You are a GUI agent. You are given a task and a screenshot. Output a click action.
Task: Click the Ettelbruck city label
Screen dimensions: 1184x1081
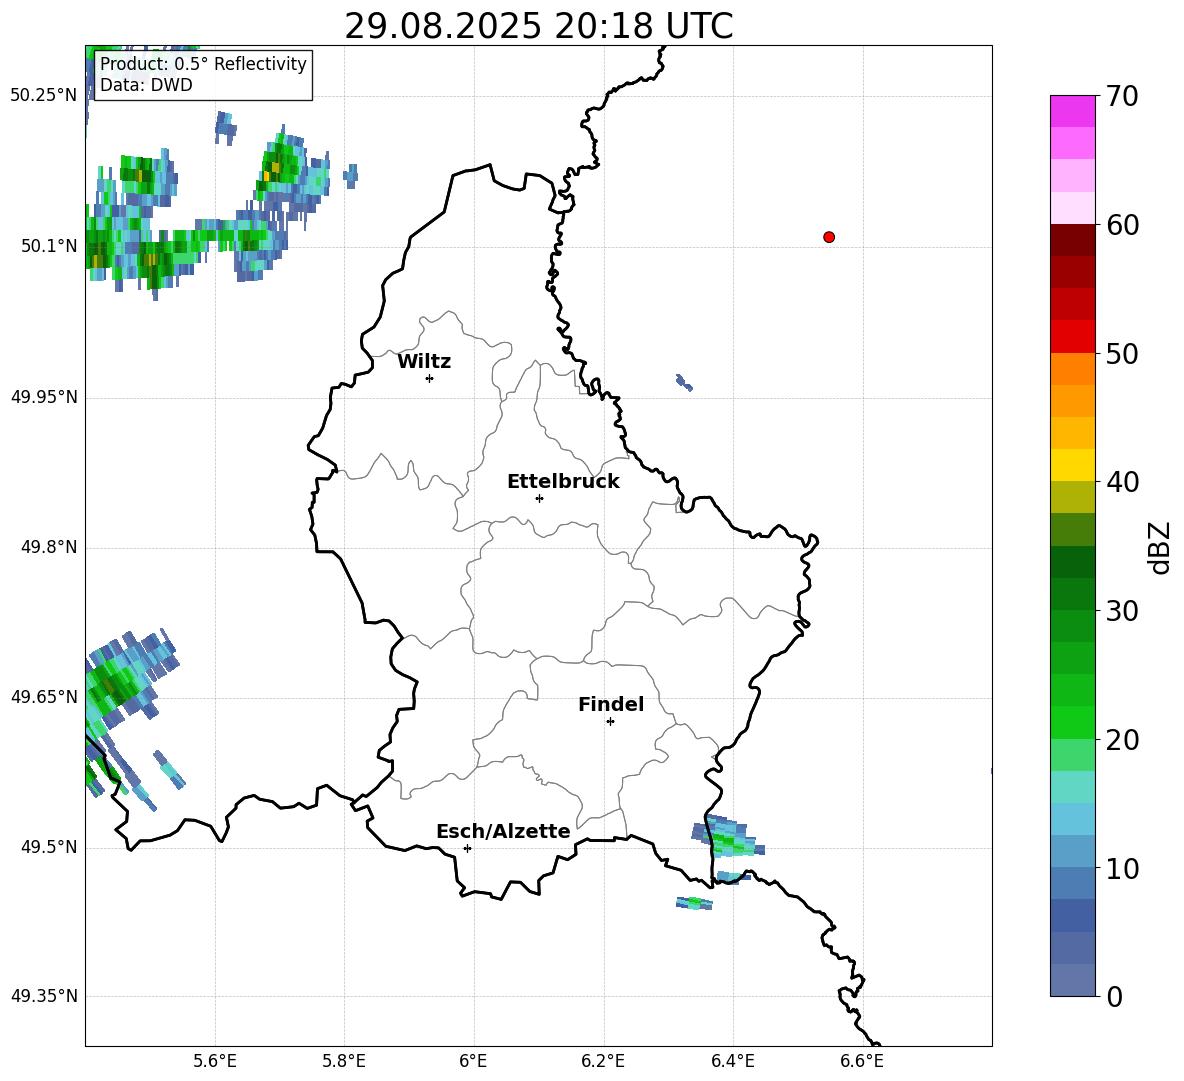click(x=563, y=481)
